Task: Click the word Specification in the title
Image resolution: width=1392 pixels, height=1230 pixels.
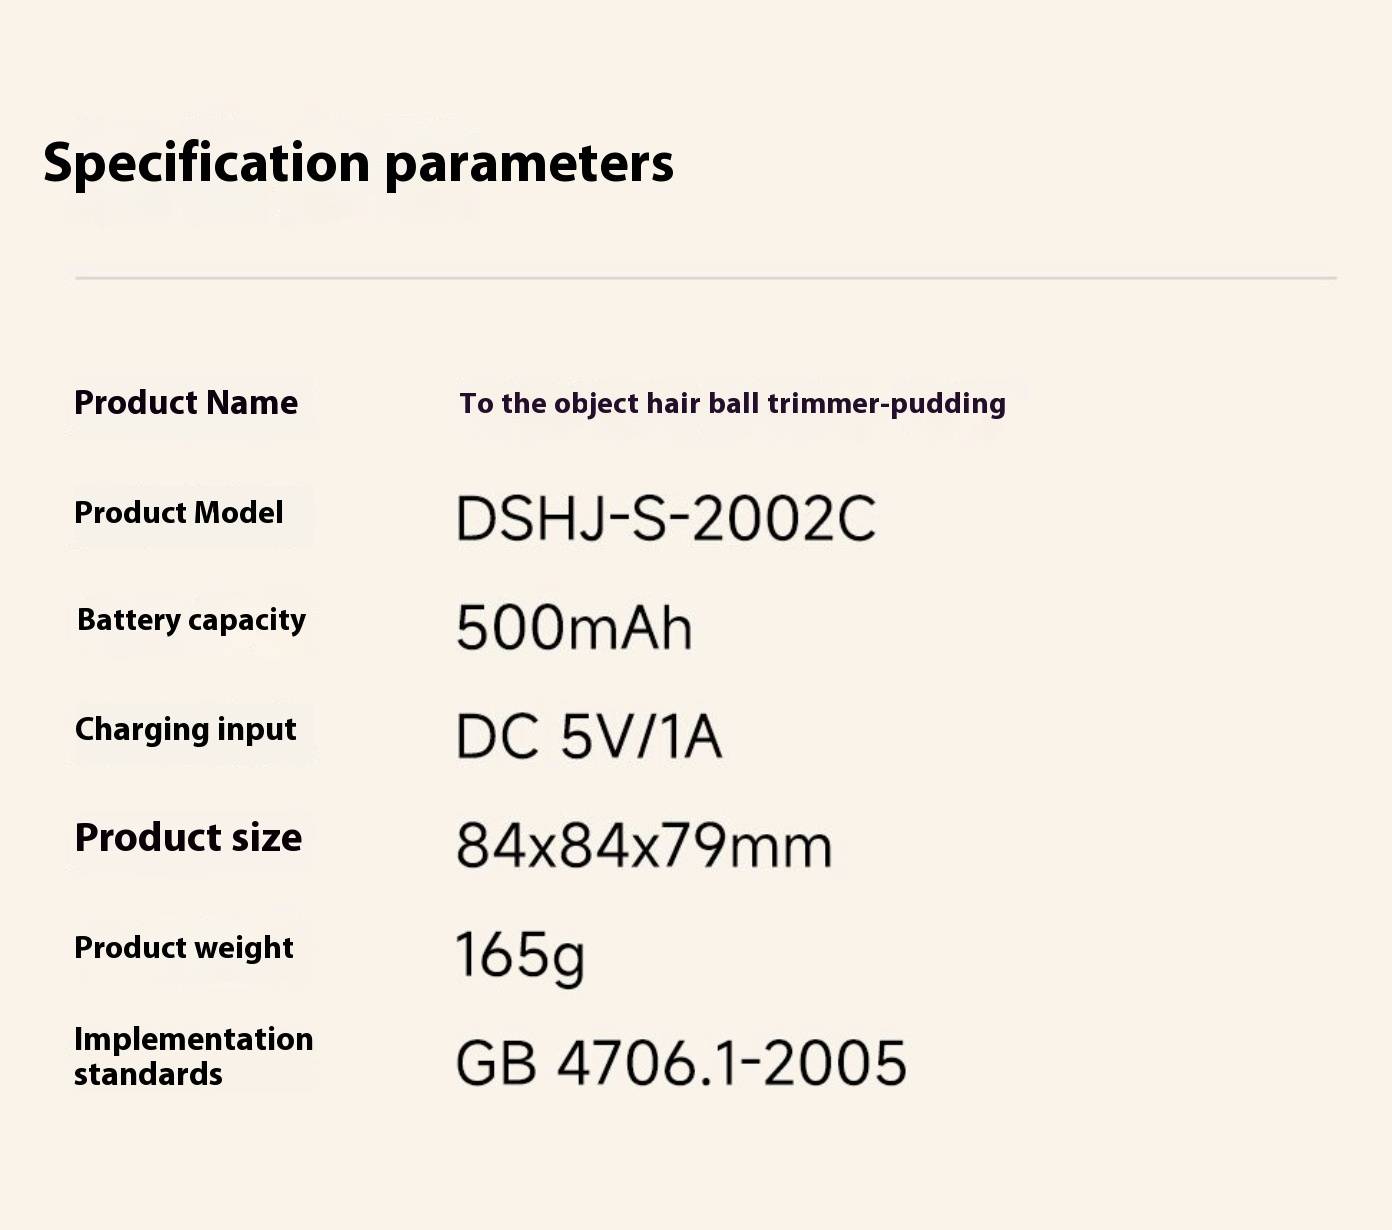Action: coord(207,163)
